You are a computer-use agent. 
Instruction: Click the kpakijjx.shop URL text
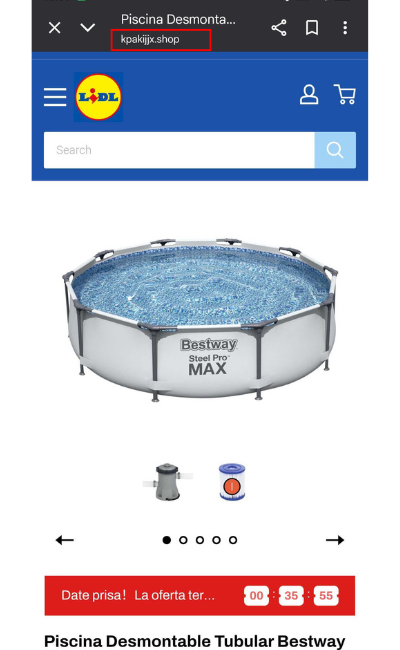(150, 39)
